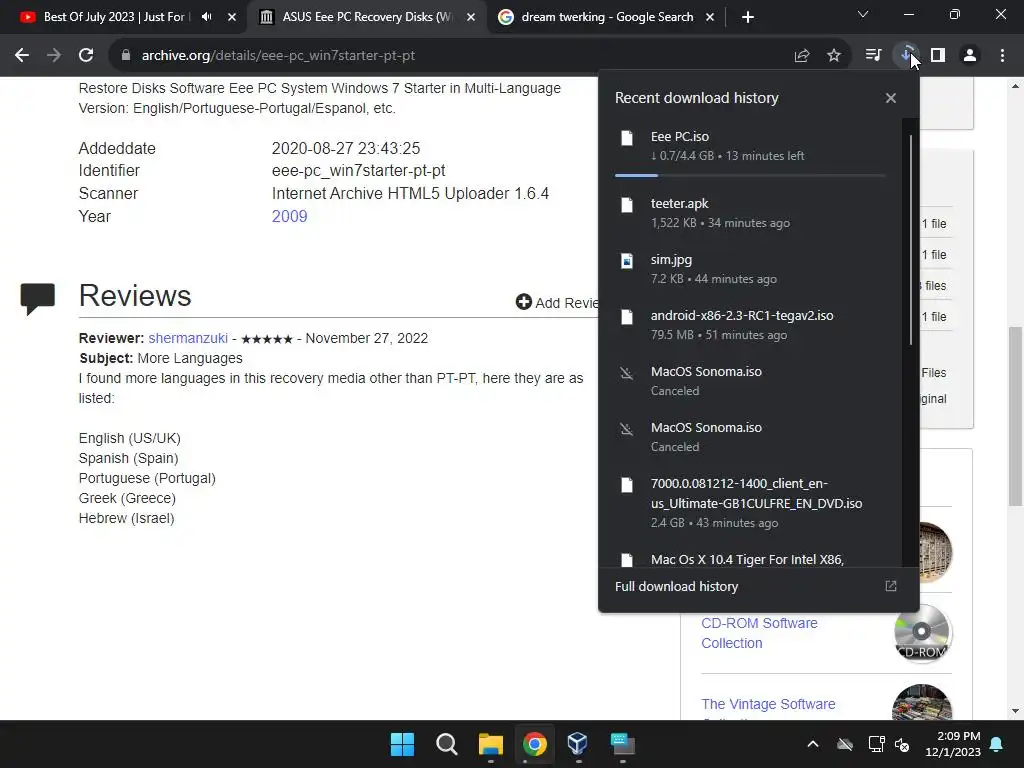Click the muted volume tray icon

(x=902, y=744)
